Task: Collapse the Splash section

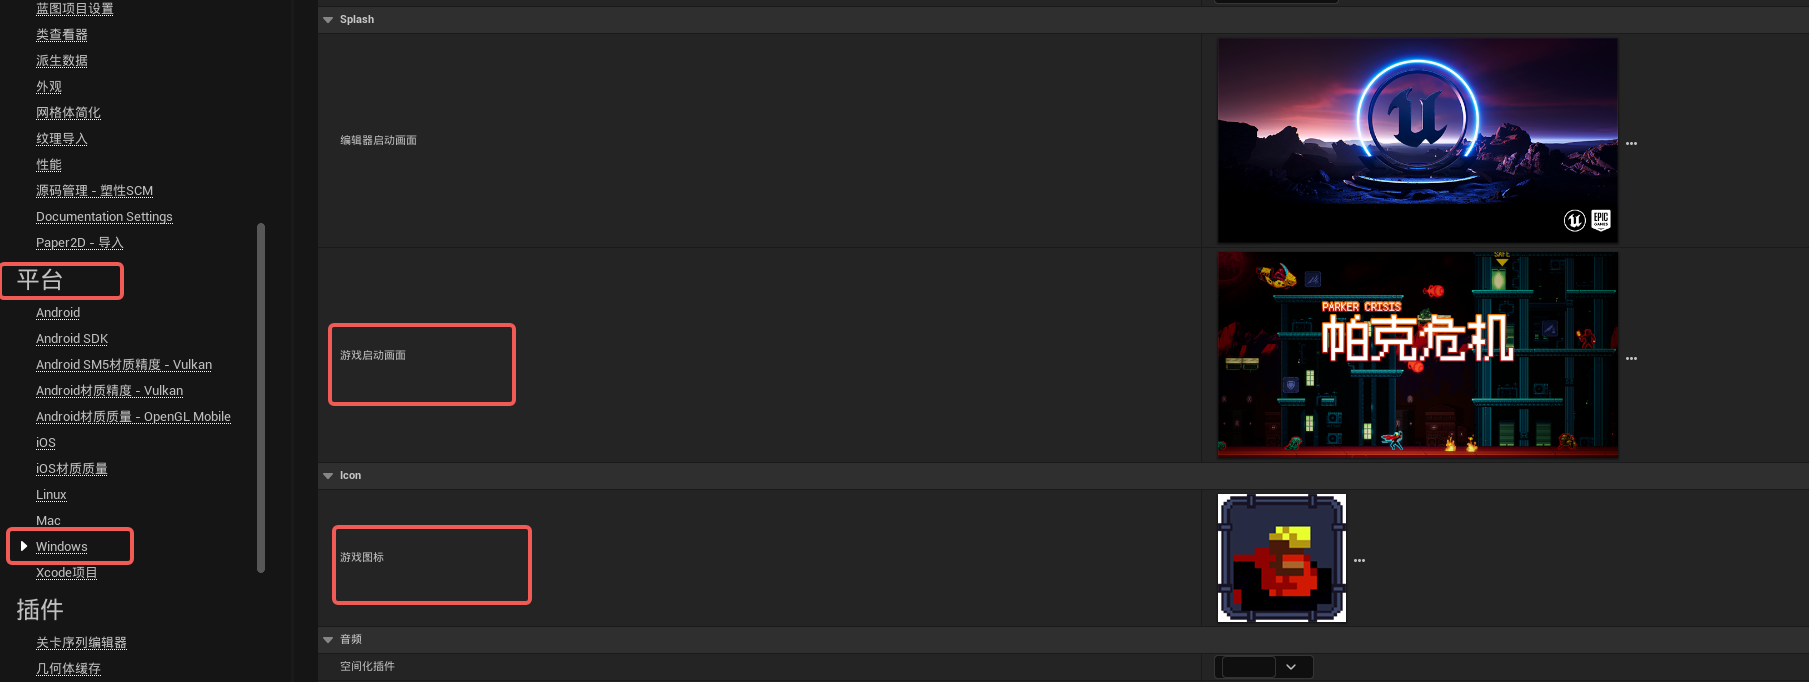Action: click(328, 20)
